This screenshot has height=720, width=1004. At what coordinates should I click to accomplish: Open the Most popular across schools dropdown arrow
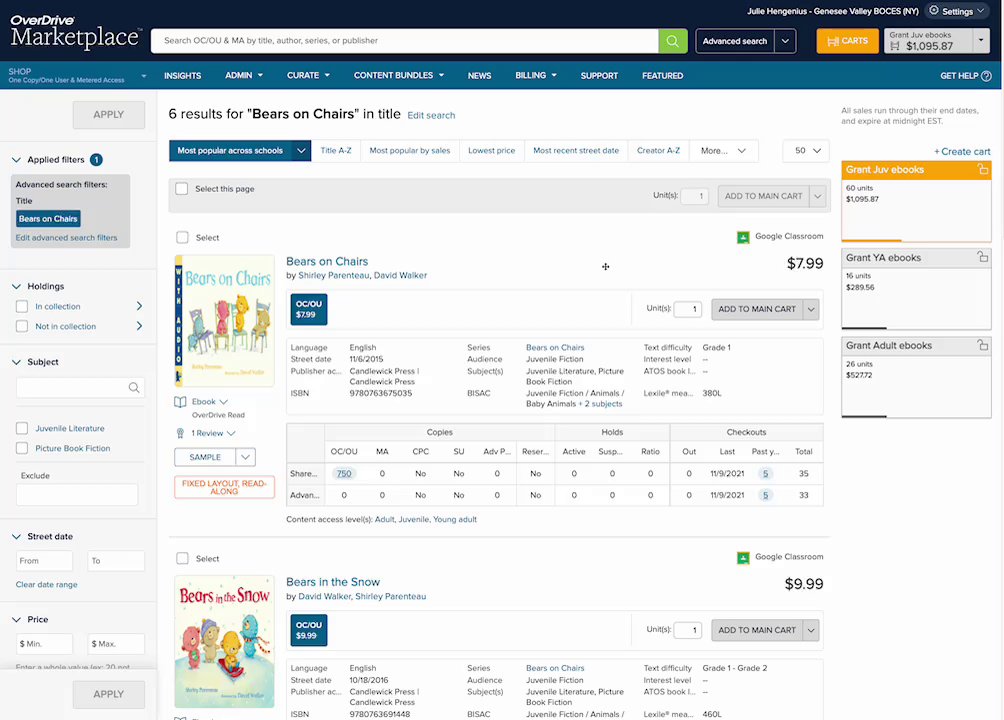(301, 151)
